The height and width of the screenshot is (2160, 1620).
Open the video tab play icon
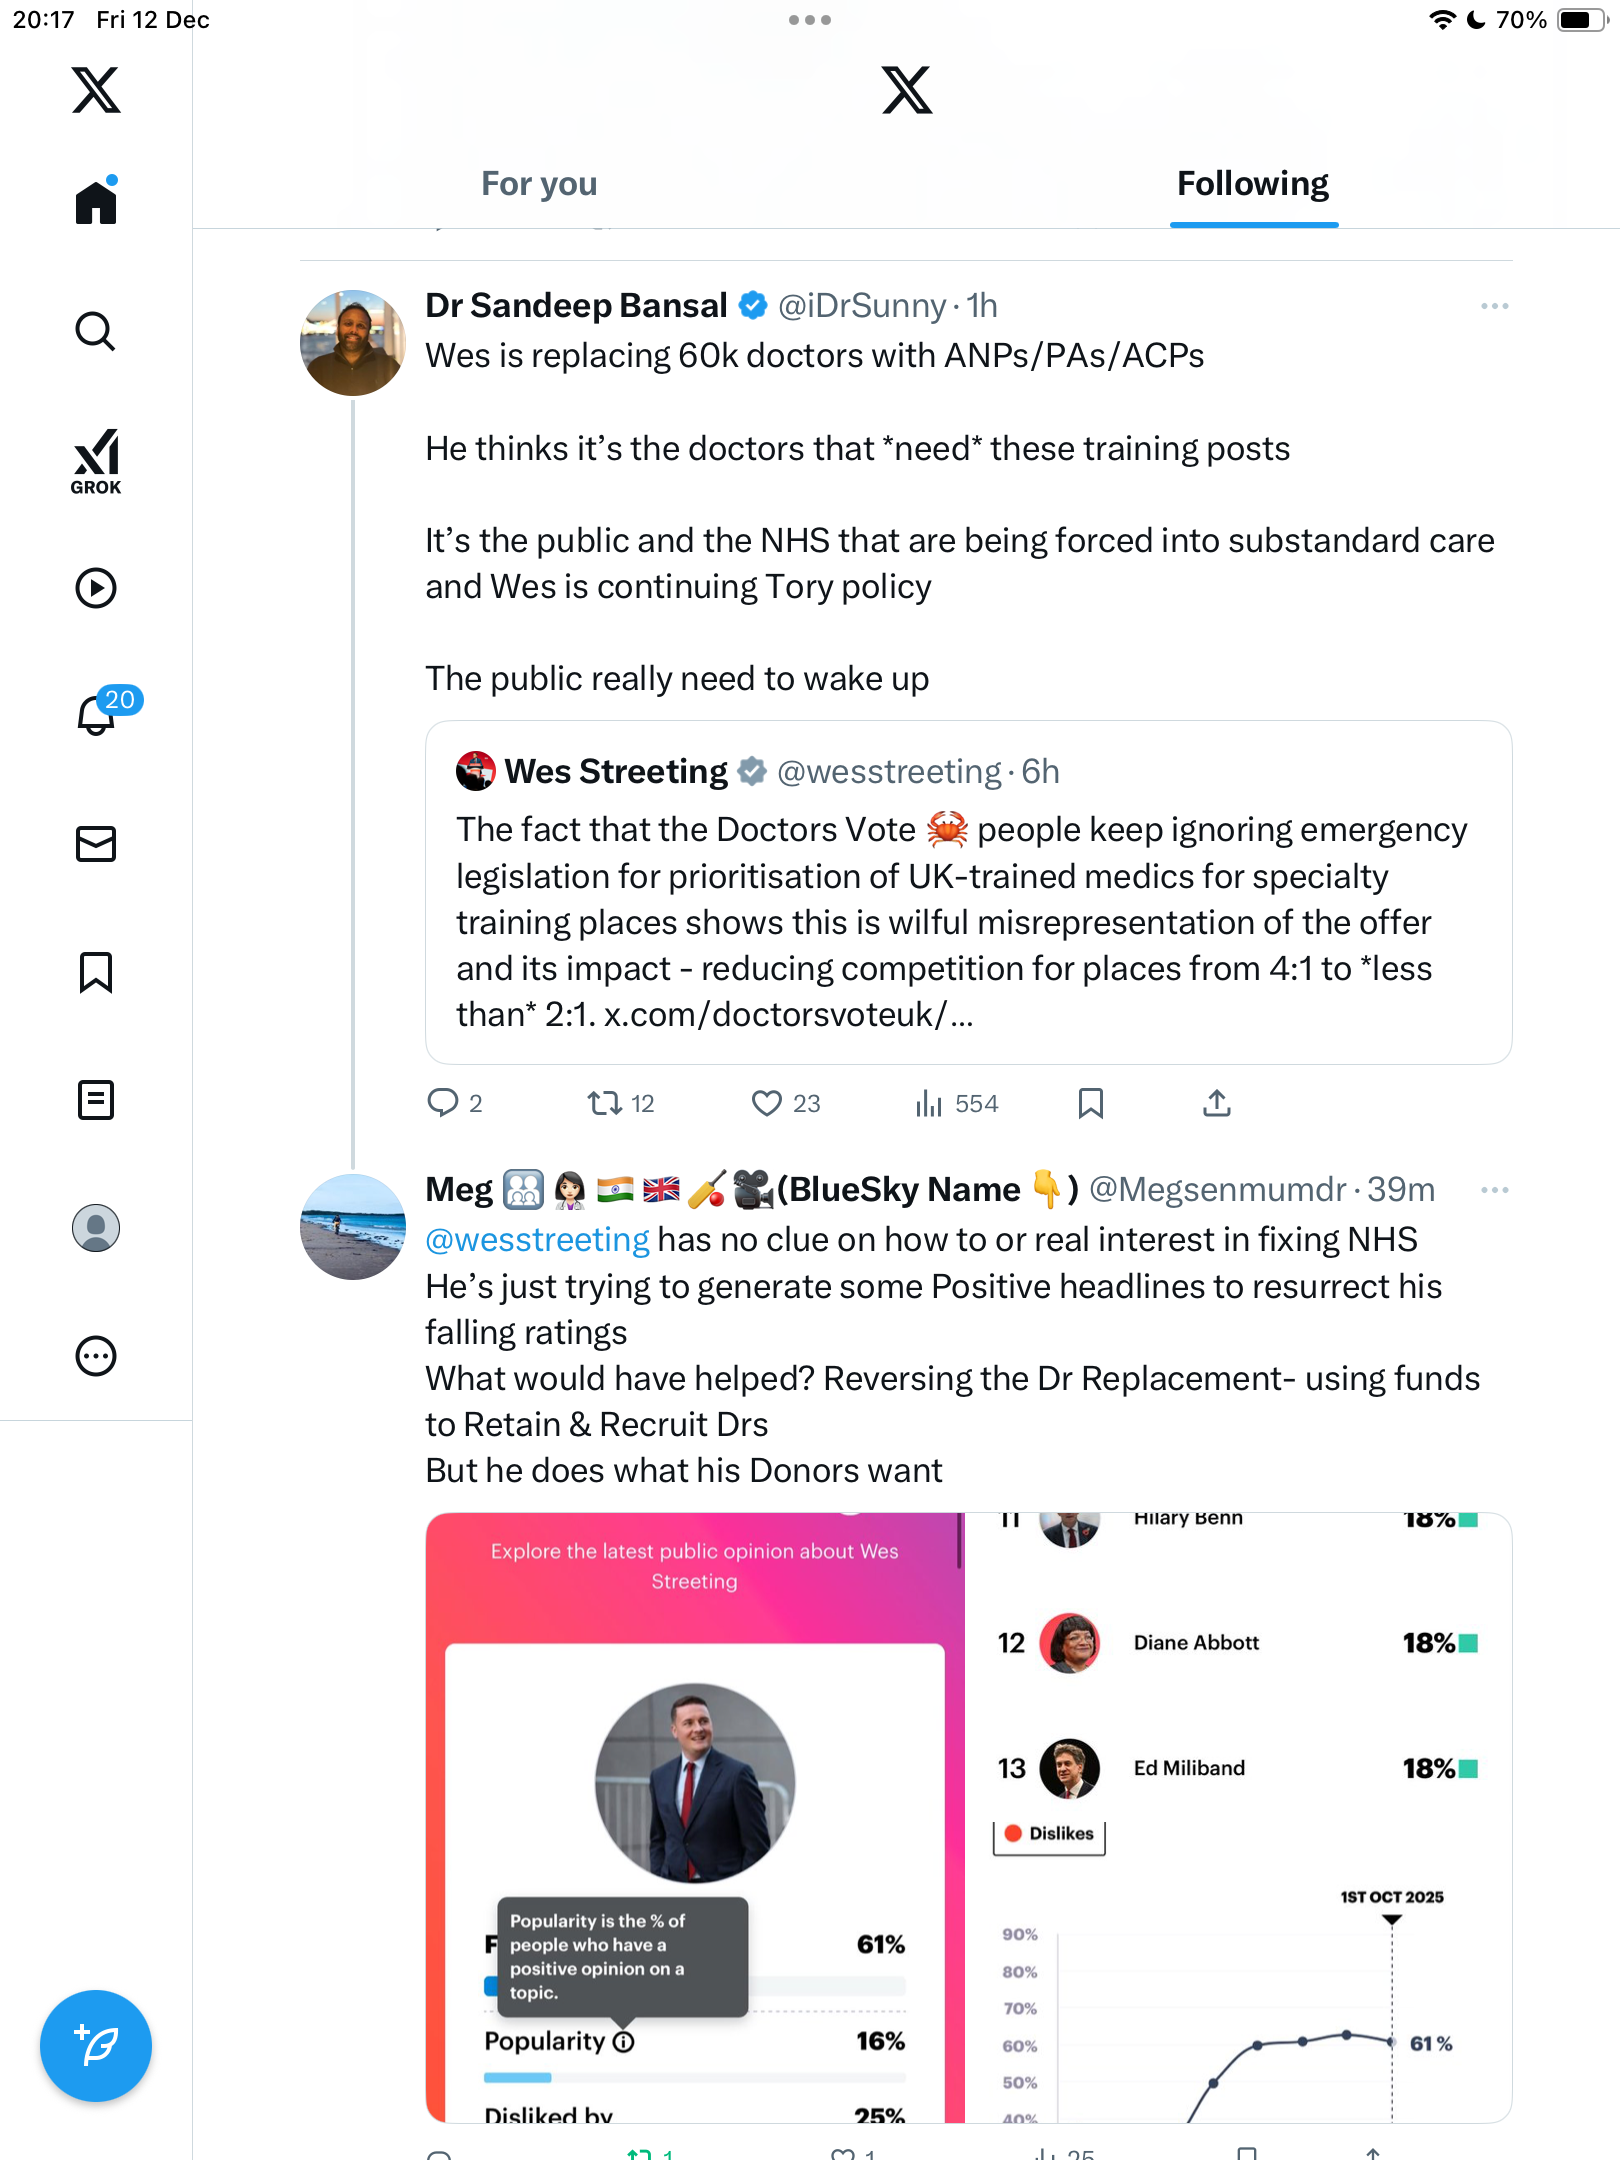[96, 588]
